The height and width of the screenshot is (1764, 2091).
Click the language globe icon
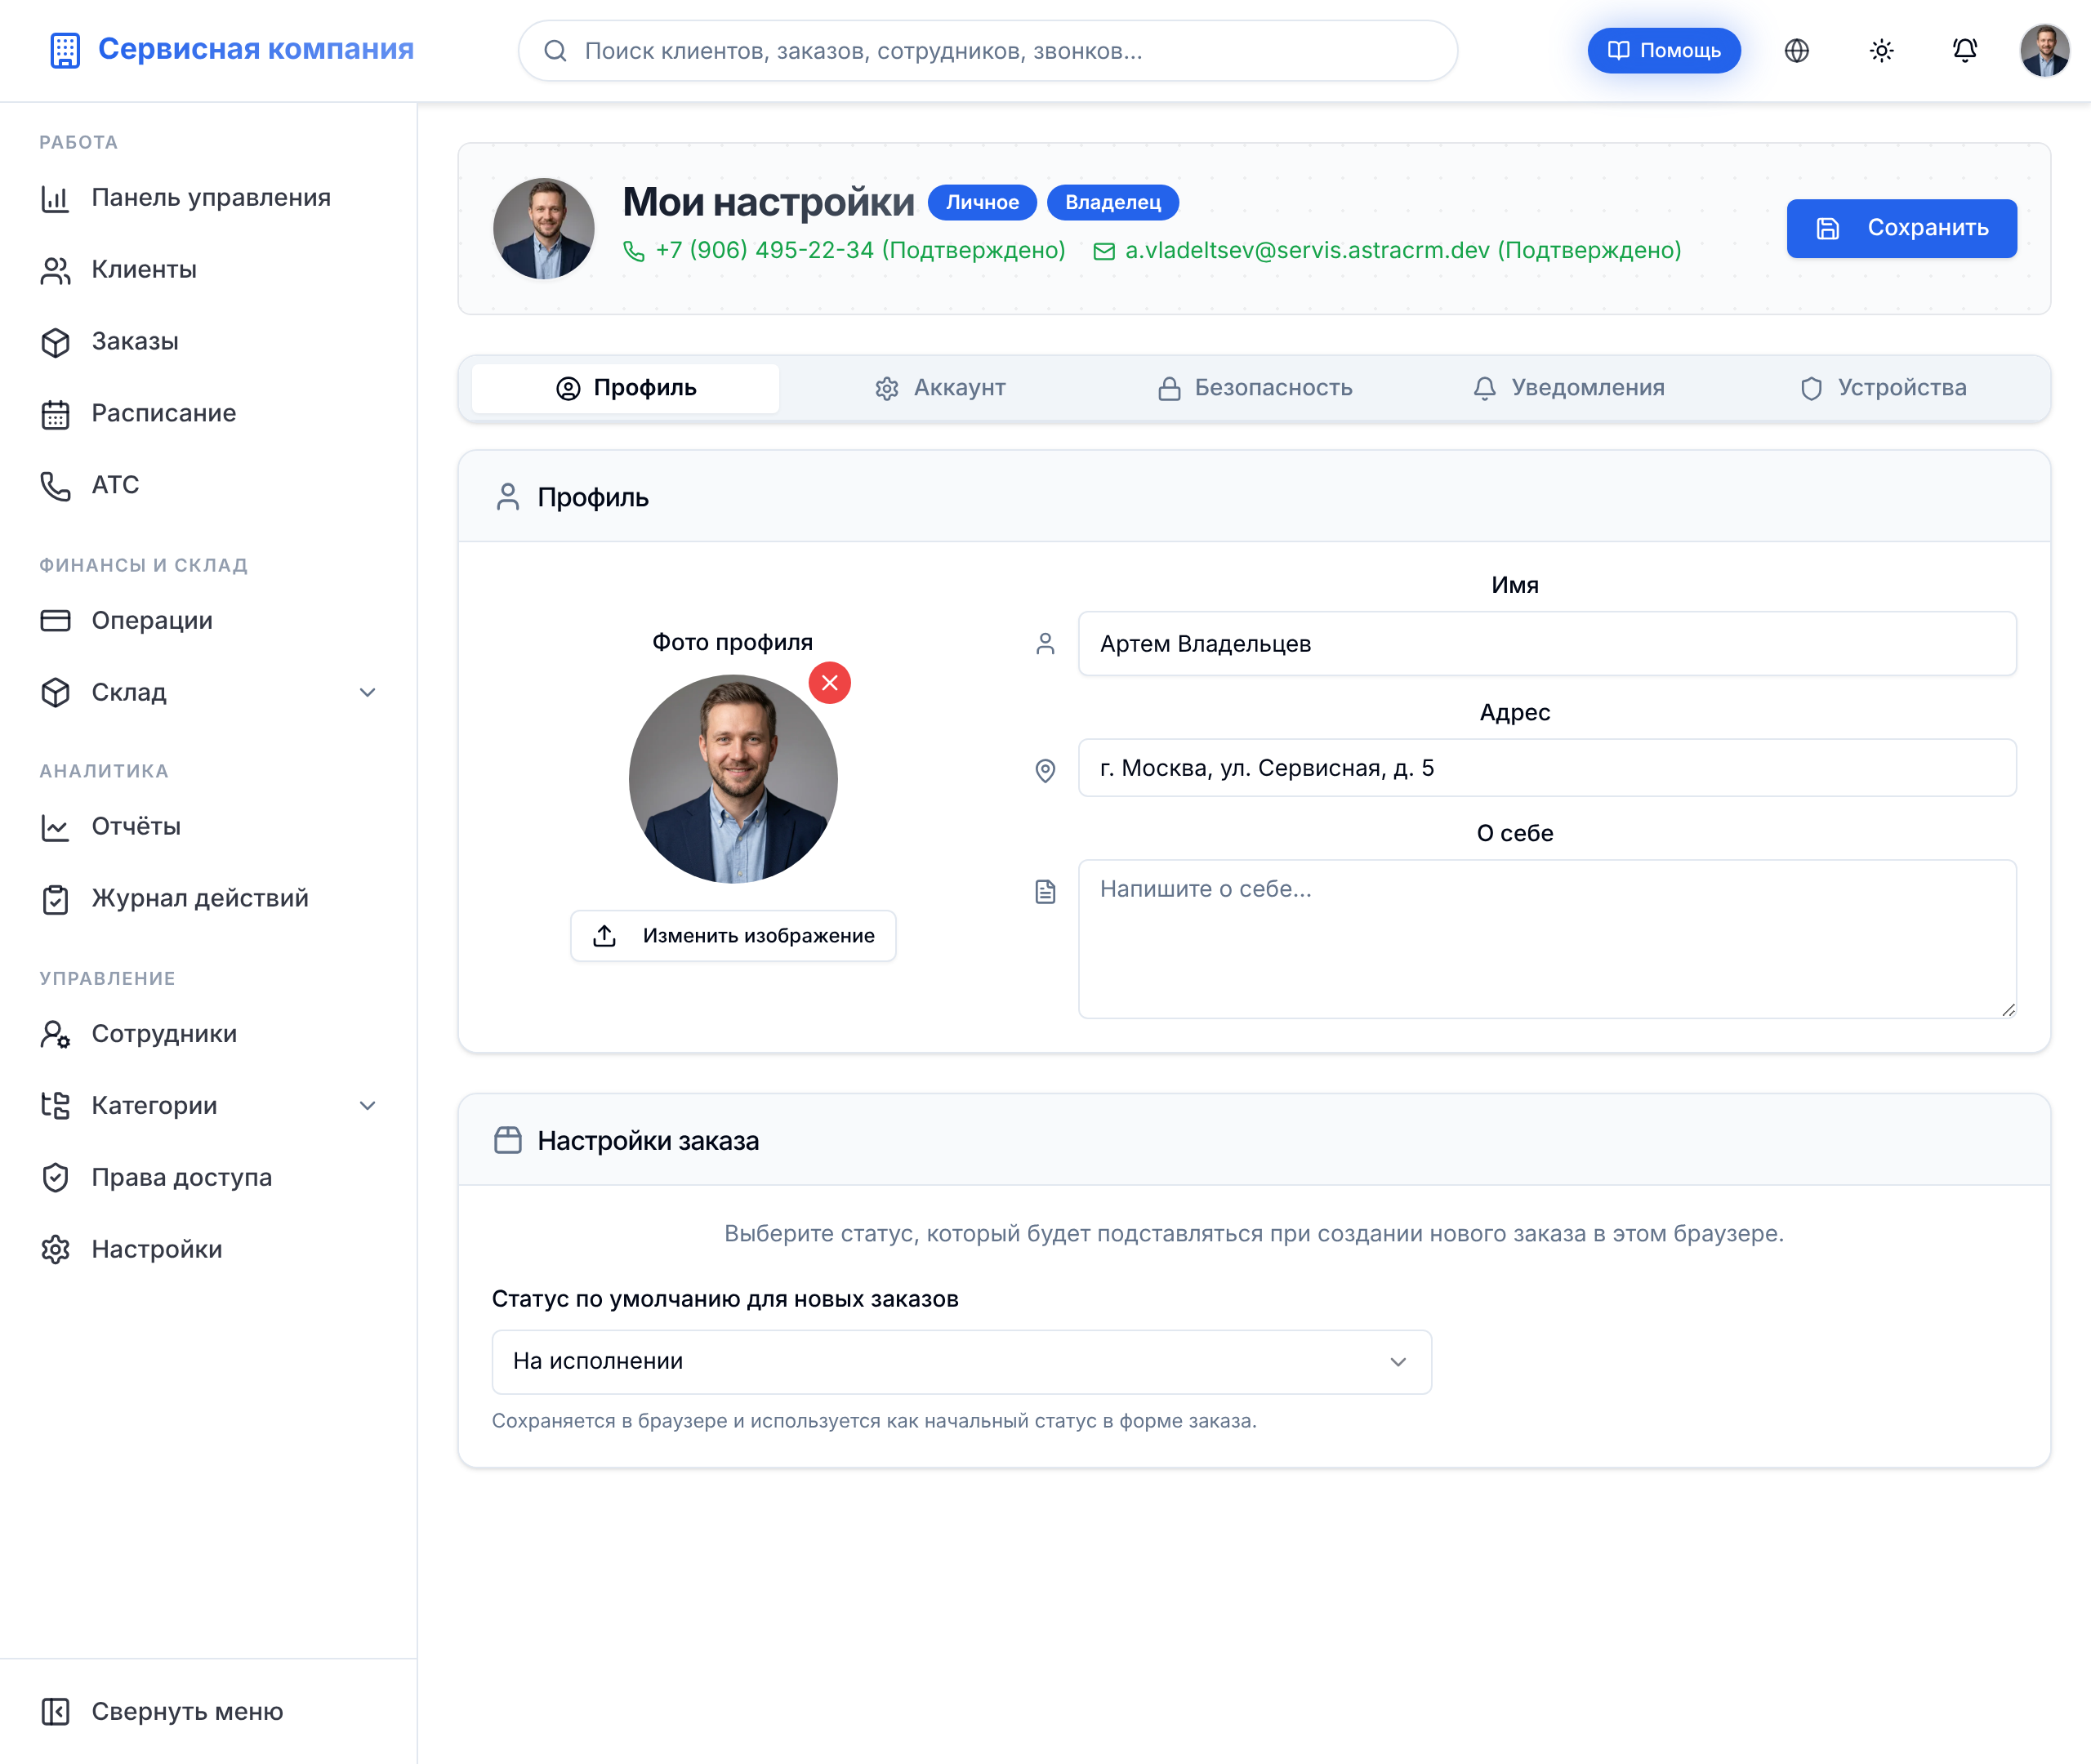pos(1796,51)
